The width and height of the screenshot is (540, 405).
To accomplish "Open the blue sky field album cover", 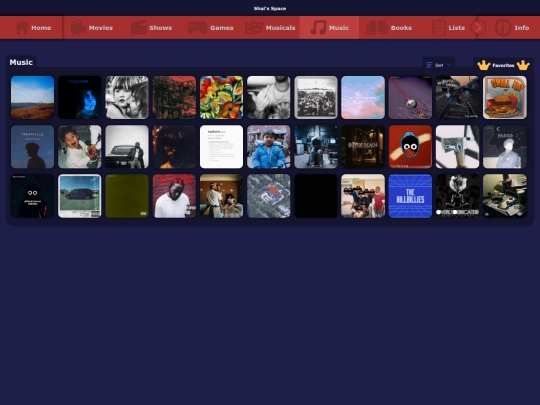I will (32, 97).
